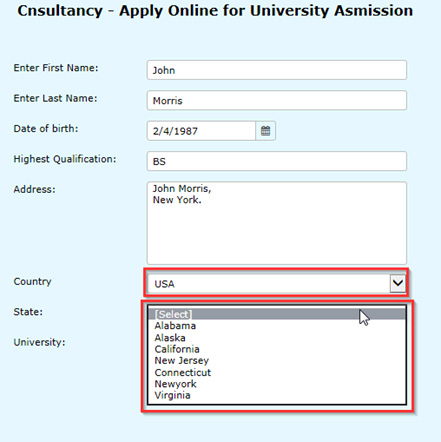
Task: Click inside the Address text area
Action: pyautogui.click(x=277, y=223)
